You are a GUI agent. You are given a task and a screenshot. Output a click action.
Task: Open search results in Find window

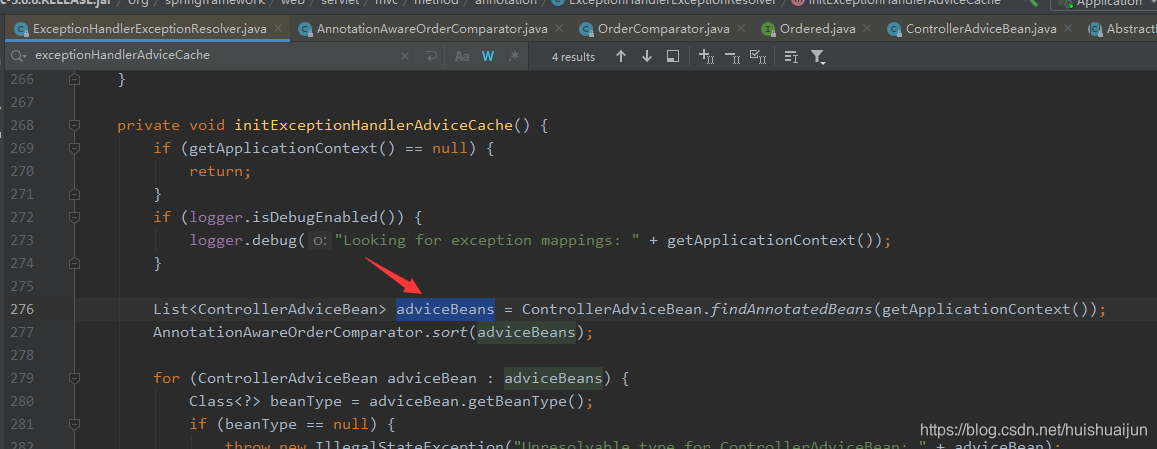click(x=672, y=56)
